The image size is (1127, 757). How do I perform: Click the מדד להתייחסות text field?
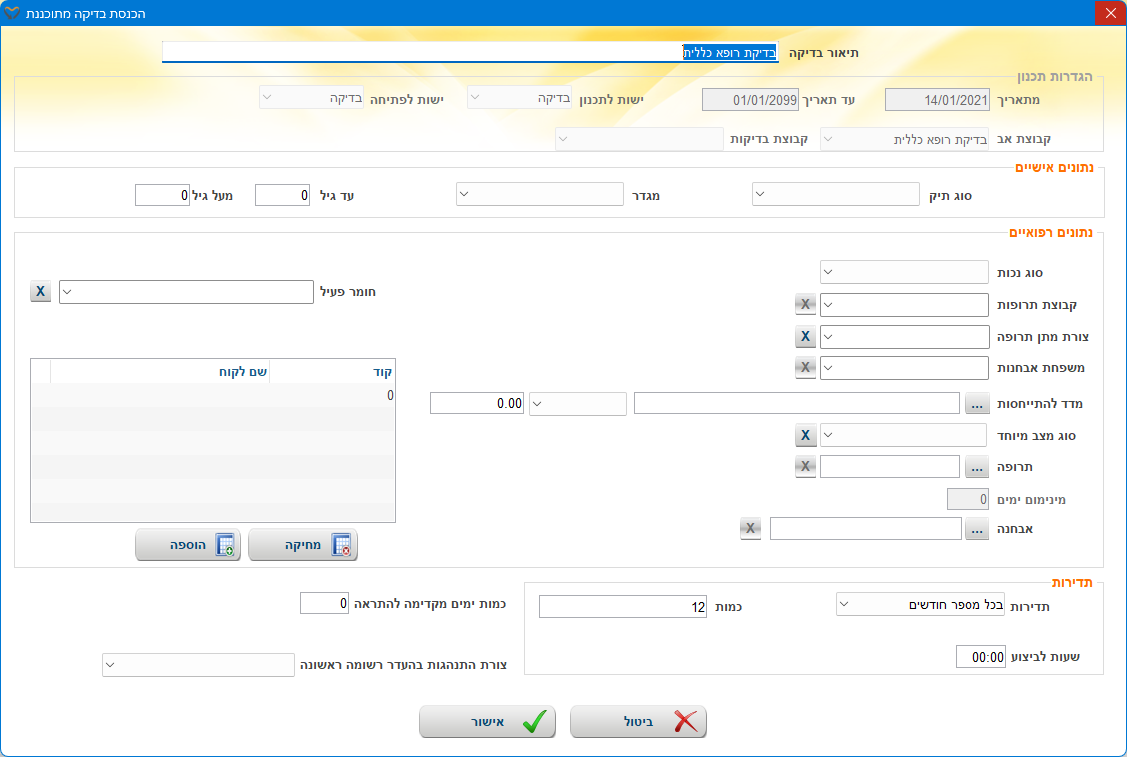pos(796,403)
